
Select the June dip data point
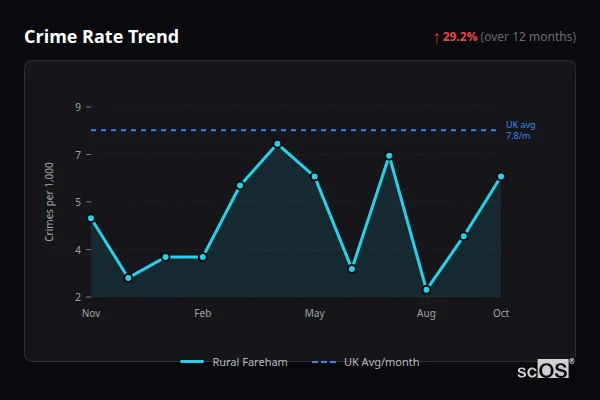pyautogui.click(x=352, y=269)
